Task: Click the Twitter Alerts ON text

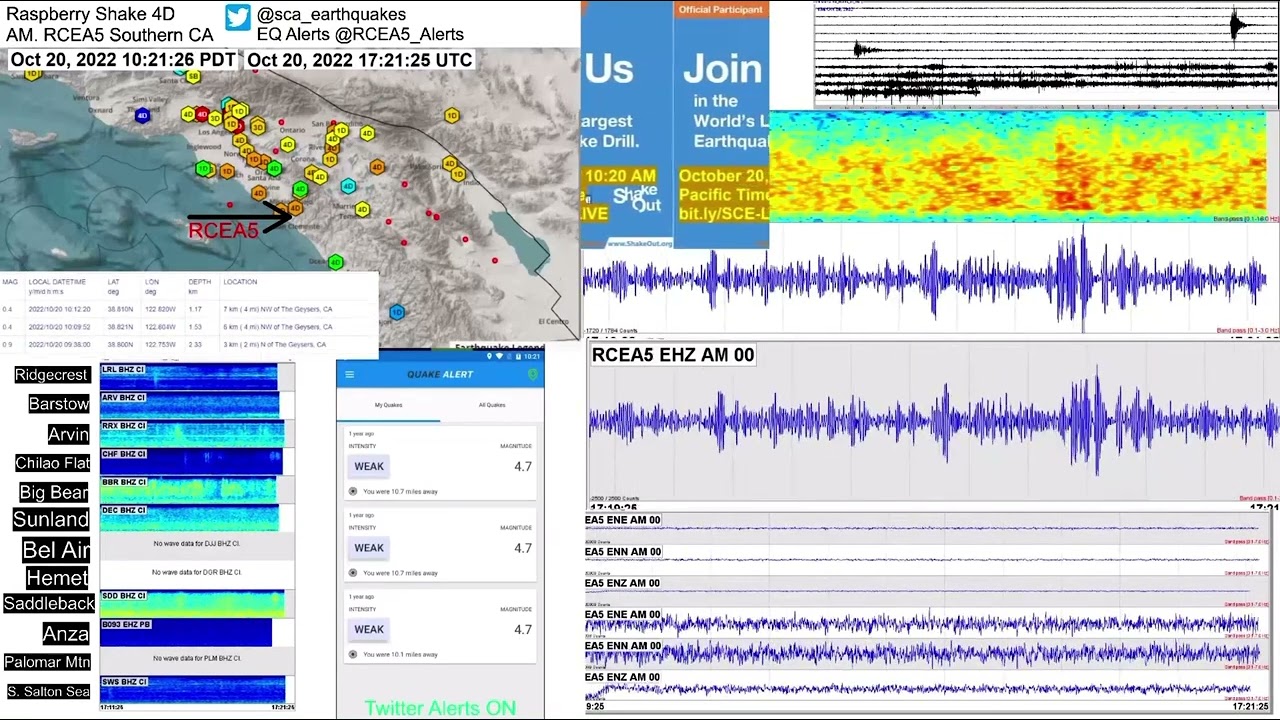Action: (x=440, y=708)
